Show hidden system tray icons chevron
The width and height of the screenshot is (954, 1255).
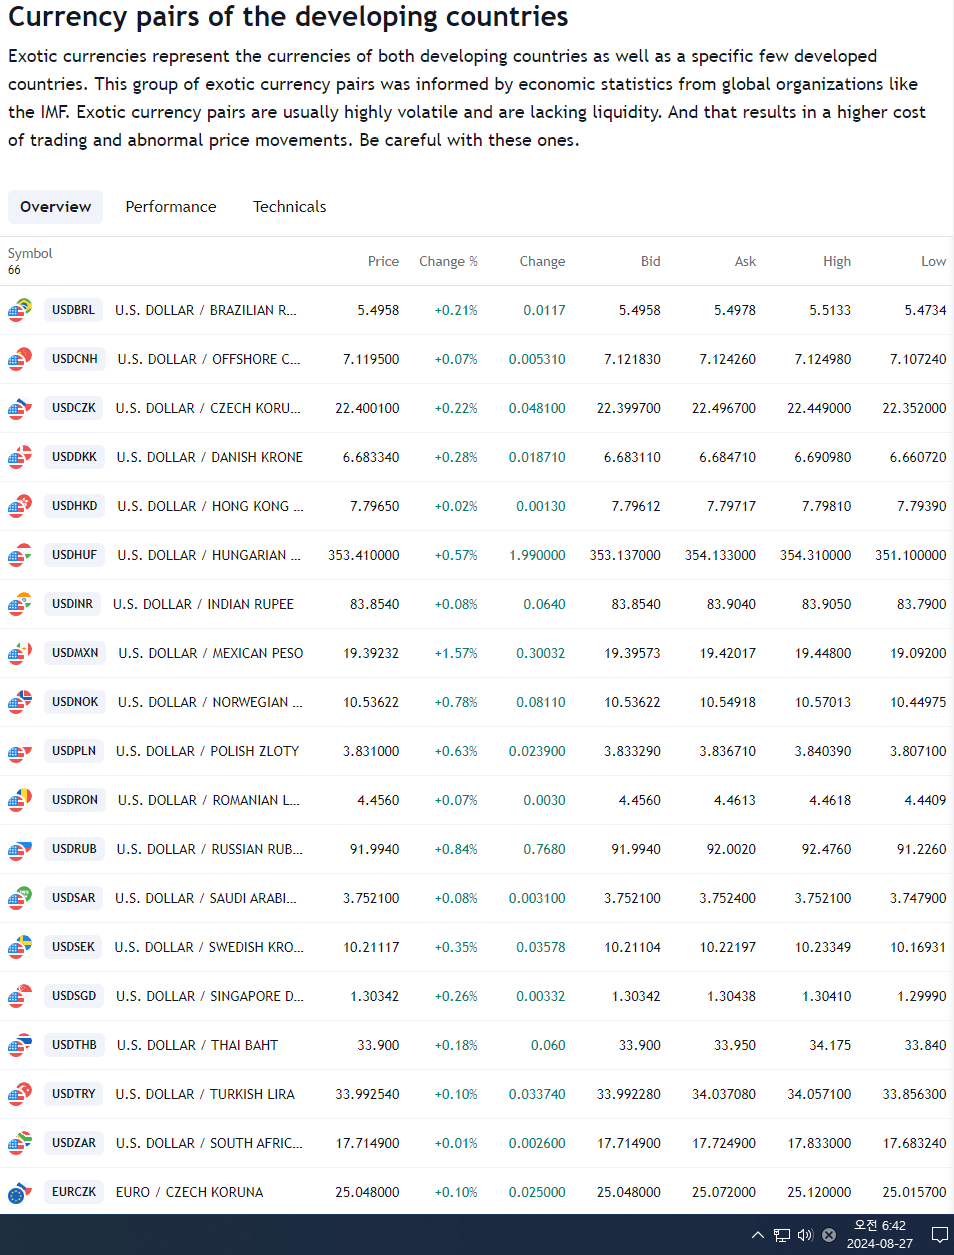click(758, 1235)
